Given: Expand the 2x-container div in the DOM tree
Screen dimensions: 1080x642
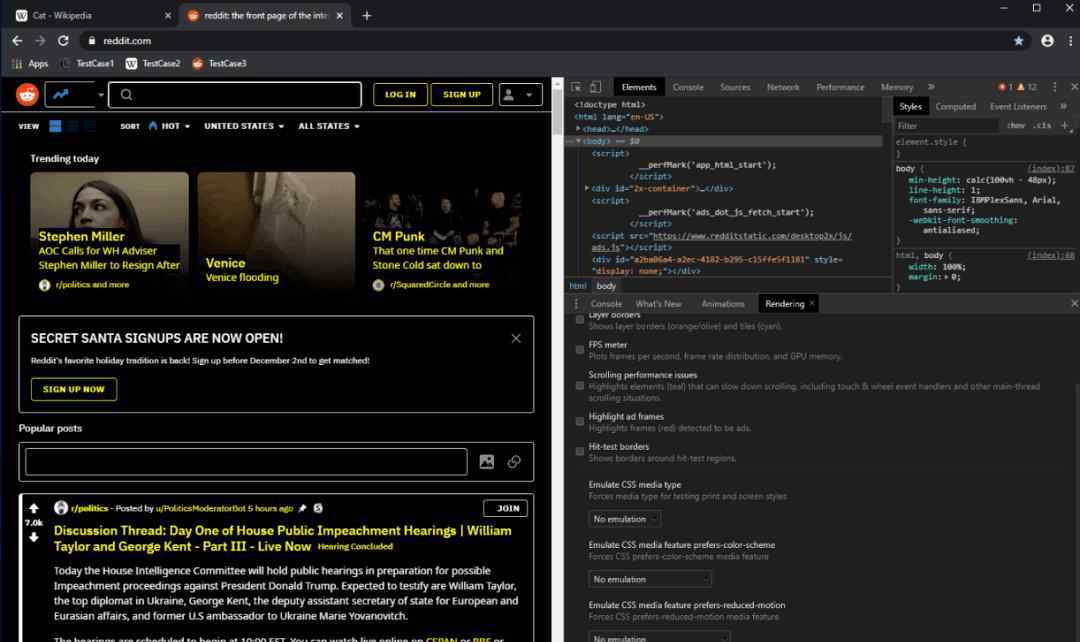Looking at the screenshot, I should [587, 188].
